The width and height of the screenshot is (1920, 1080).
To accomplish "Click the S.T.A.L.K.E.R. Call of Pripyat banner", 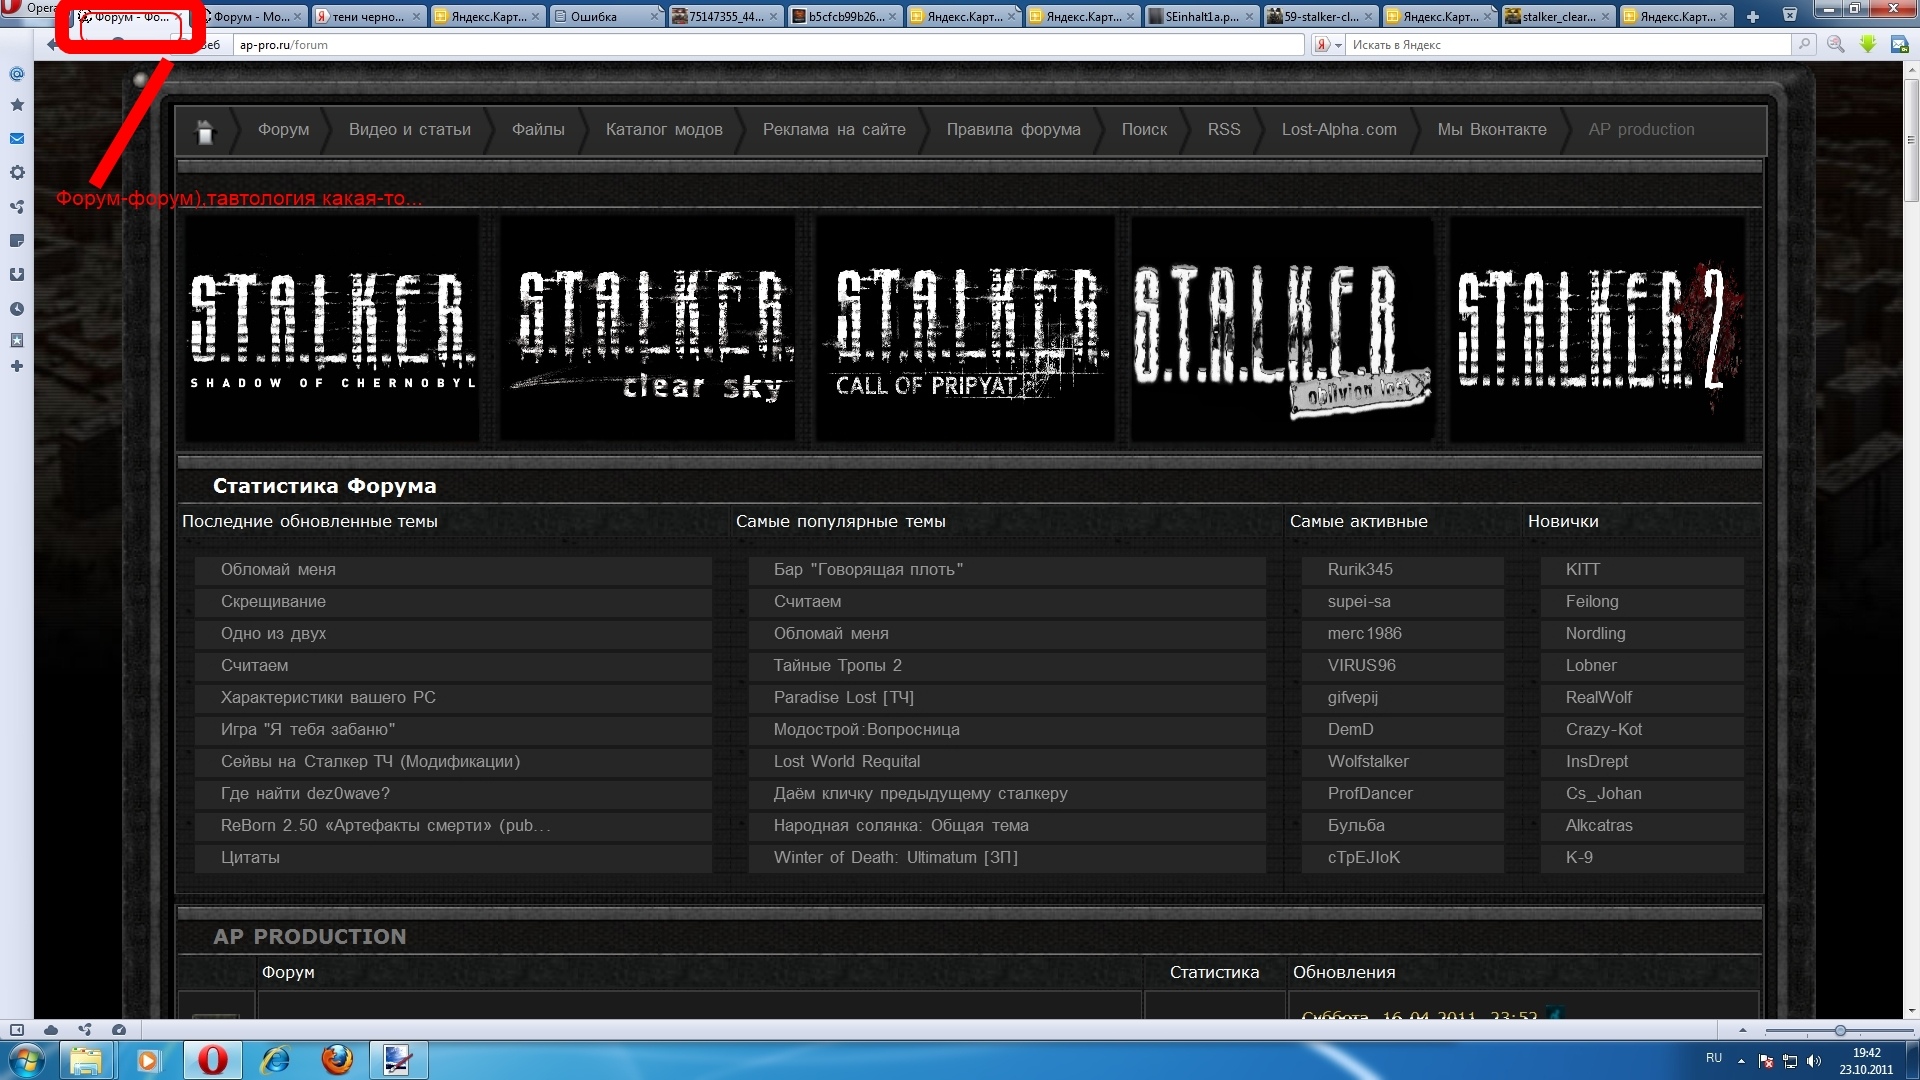I will click(x=965, y=329).
